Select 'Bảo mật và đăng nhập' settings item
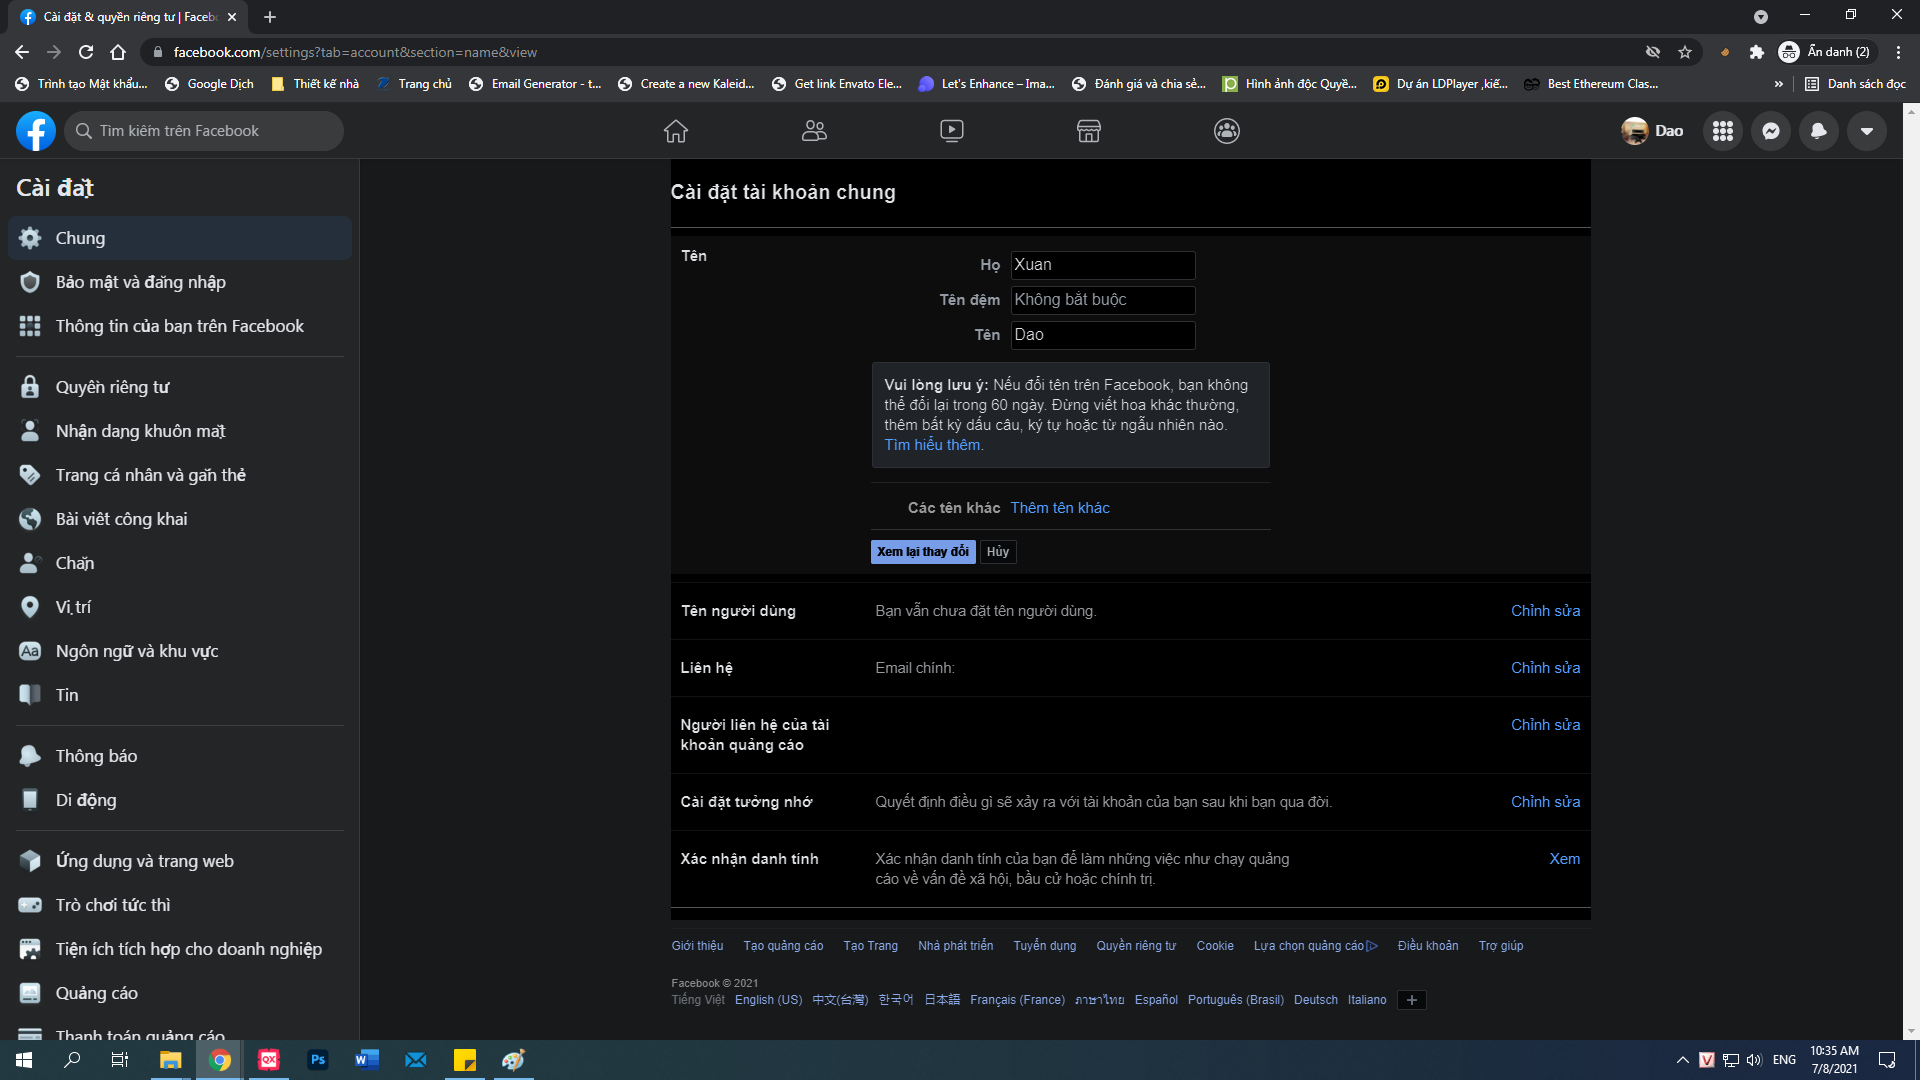 140,282
